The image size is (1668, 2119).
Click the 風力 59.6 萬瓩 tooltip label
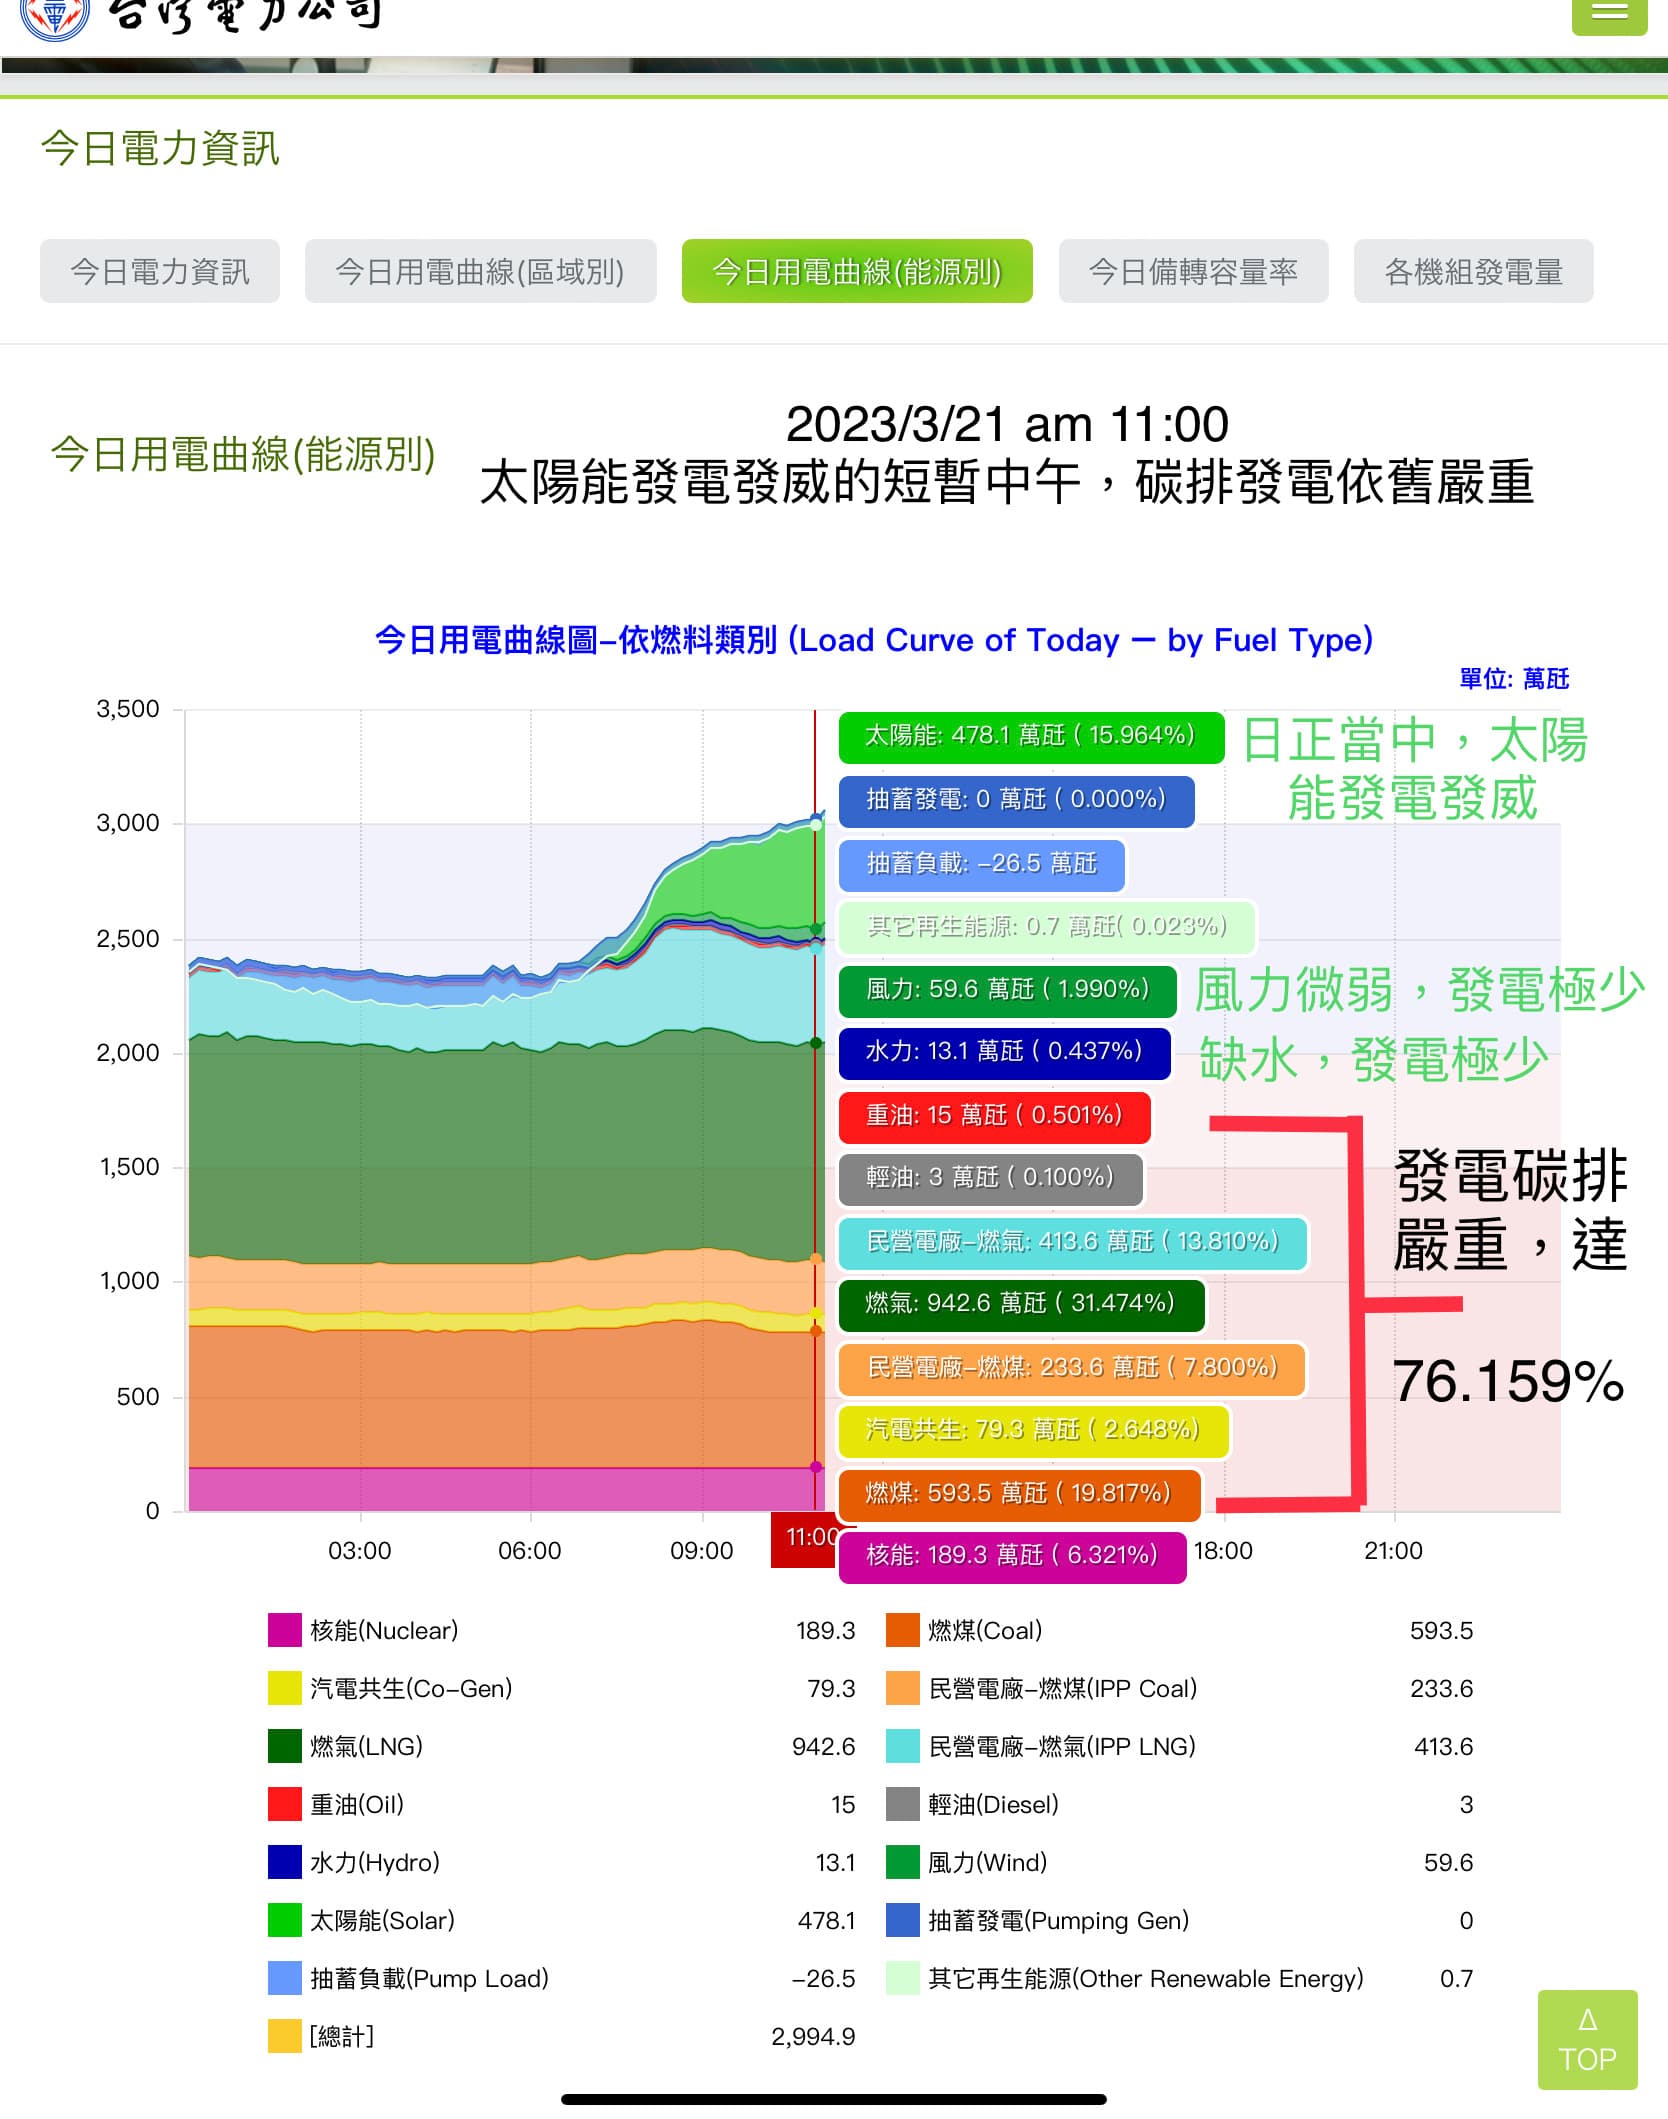1007,990
